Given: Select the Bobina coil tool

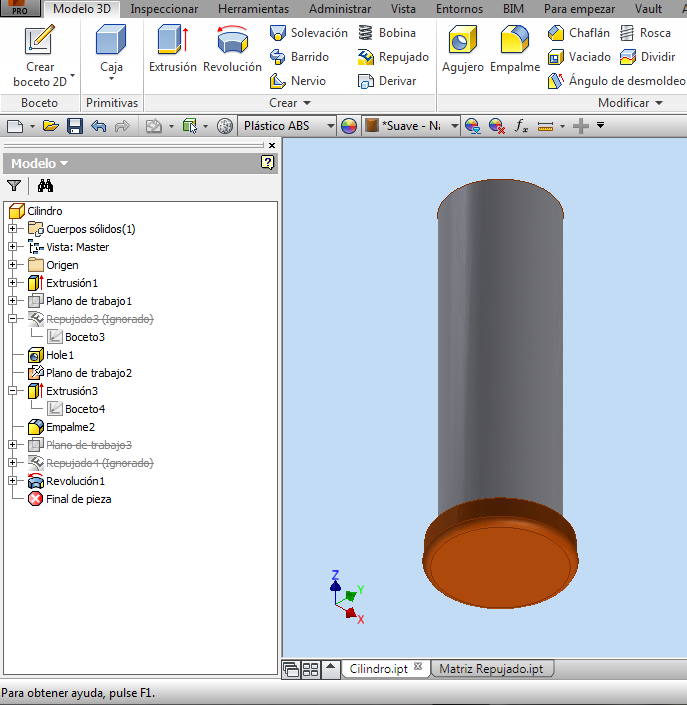Looking at the screenshot, I should click(x=387, y=33).
